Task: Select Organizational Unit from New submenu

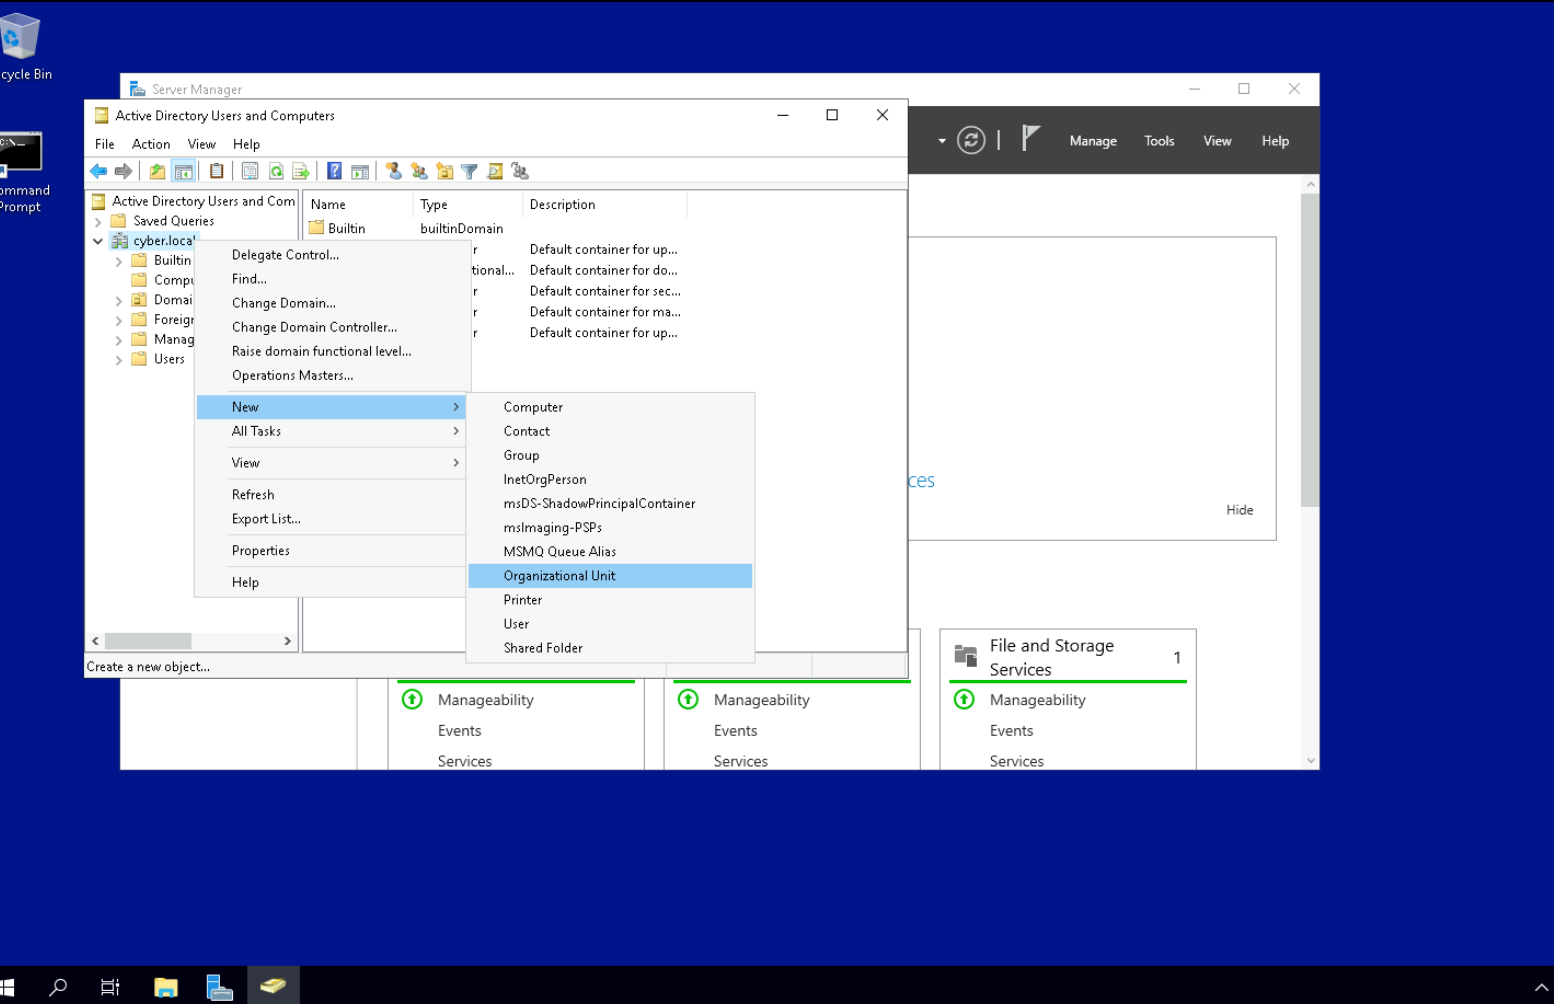Action: tap(610, 576)
